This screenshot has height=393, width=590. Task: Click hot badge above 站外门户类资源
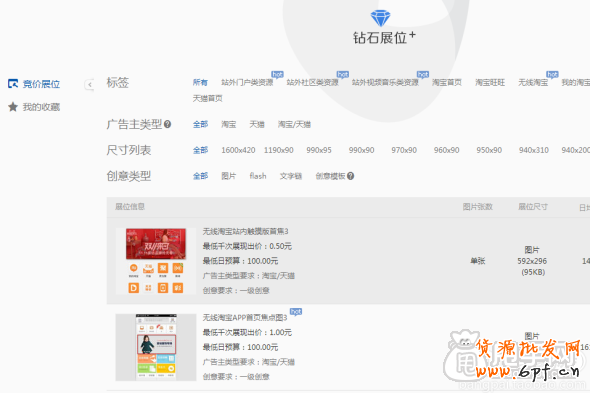click(277, 75)
